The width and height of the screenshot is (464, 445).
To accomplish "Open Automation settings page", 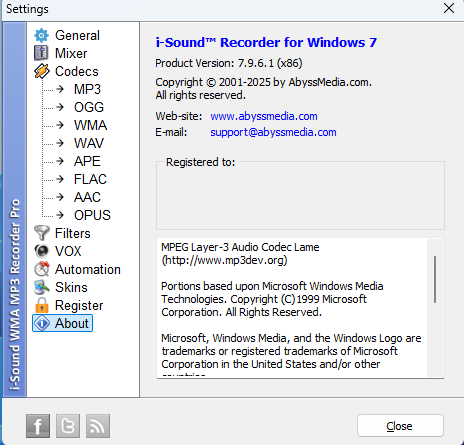I will coord(88,269).
